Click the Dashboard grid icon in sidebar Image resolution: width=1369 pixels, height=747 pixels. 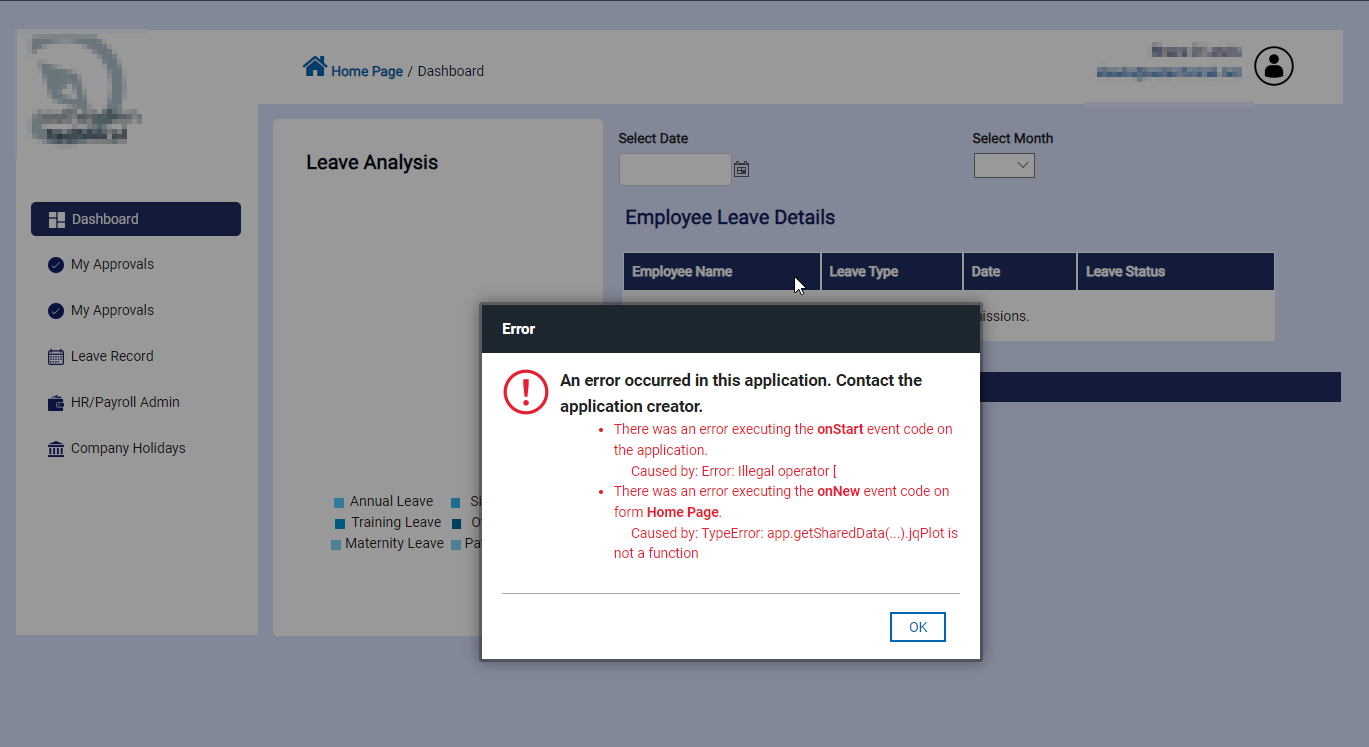click(57, 220)
